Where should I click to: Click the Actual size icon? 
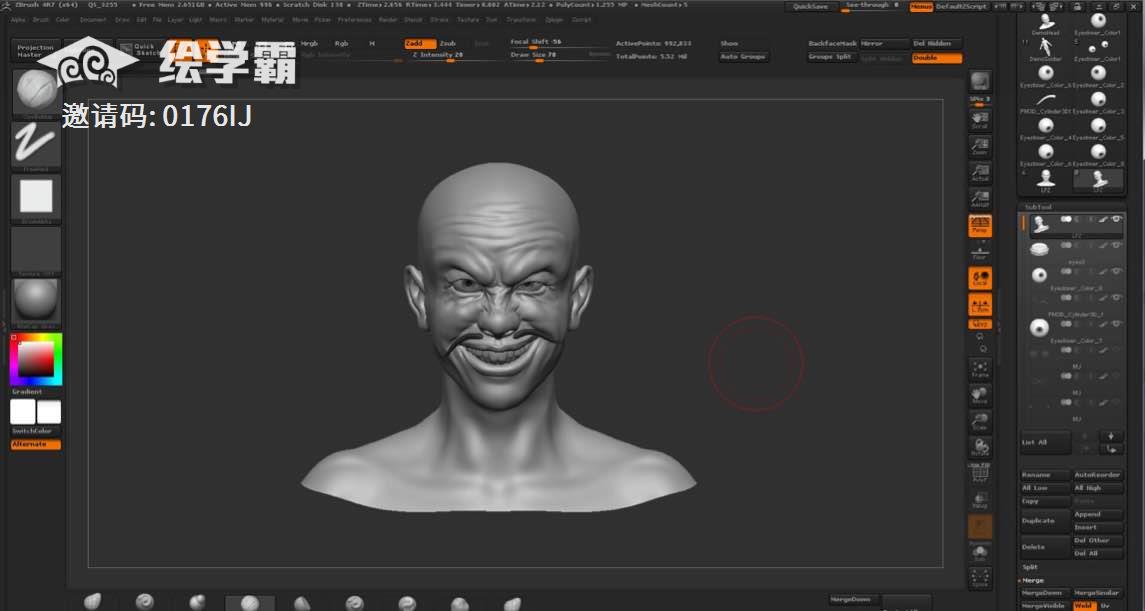980,172
